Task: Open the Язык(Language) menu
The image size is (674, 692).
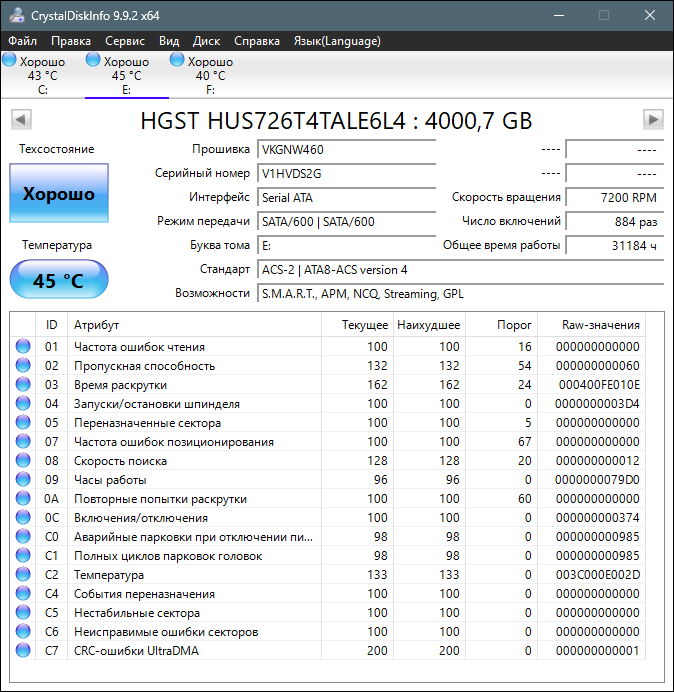Action: click(337, 41)
